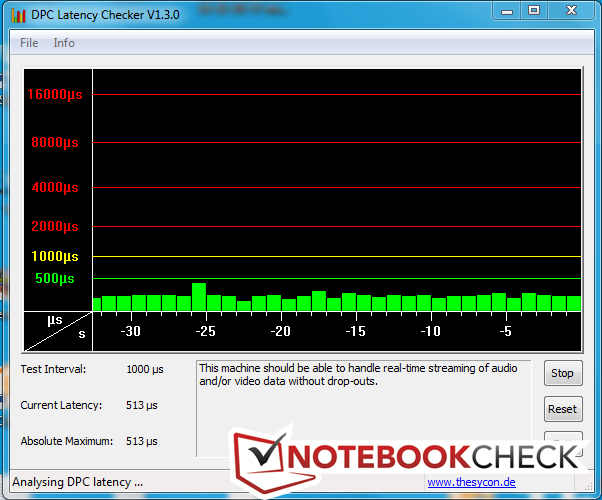Minimize the DPC Latency Checker window
This screenshot has height=500, width=602.
coord(507,11)
